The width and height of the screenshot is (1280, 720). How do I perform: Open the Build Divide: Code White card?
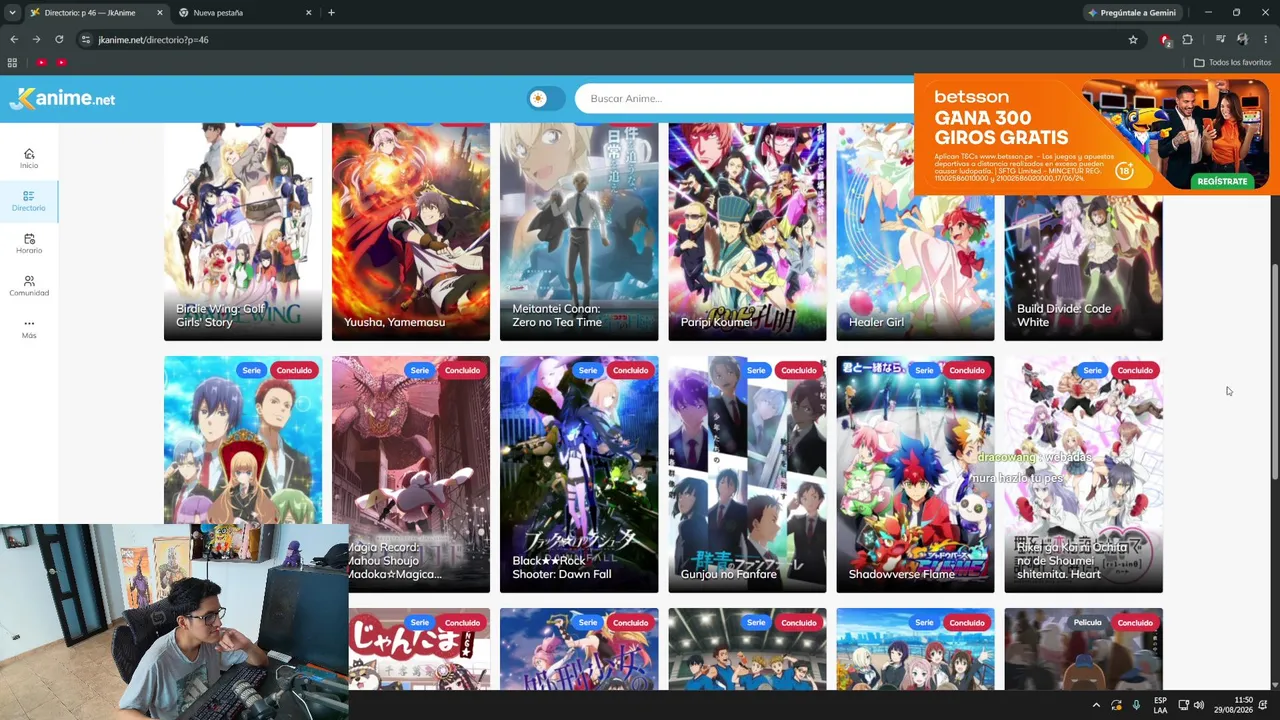pos(1083,268)
